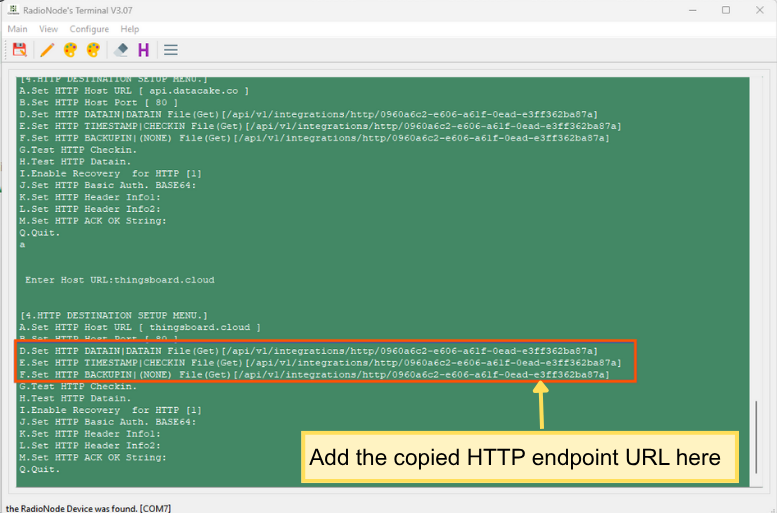Click the highlighted BACKUPIN File endpoint line
Image resolution: width=777 pixels, height=513 pixels.
[x=314, y=375]
